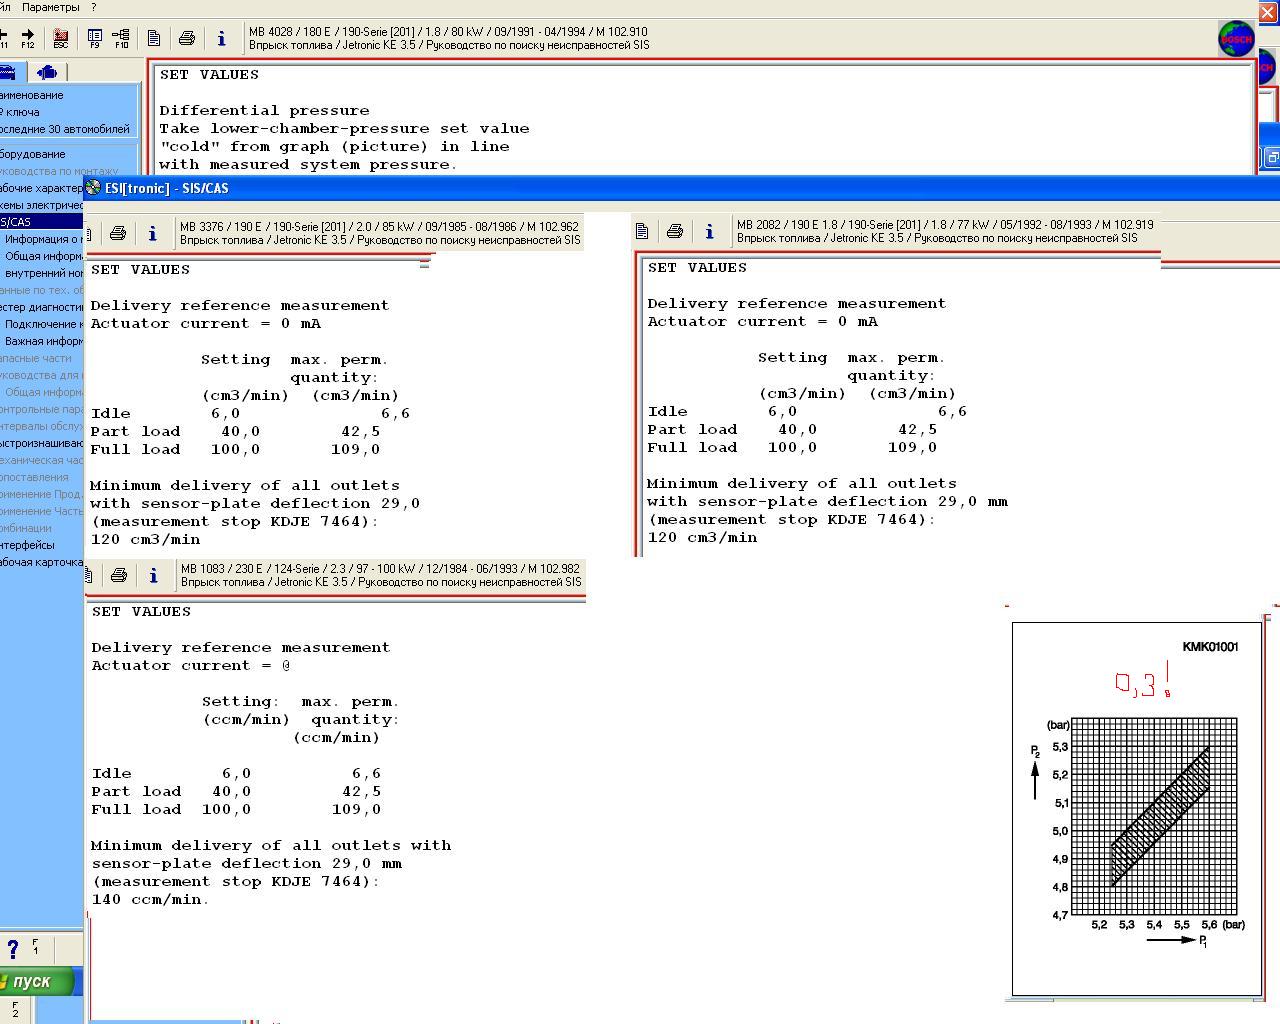Open the F10 tree structure icon

click(x=121, y=38)
